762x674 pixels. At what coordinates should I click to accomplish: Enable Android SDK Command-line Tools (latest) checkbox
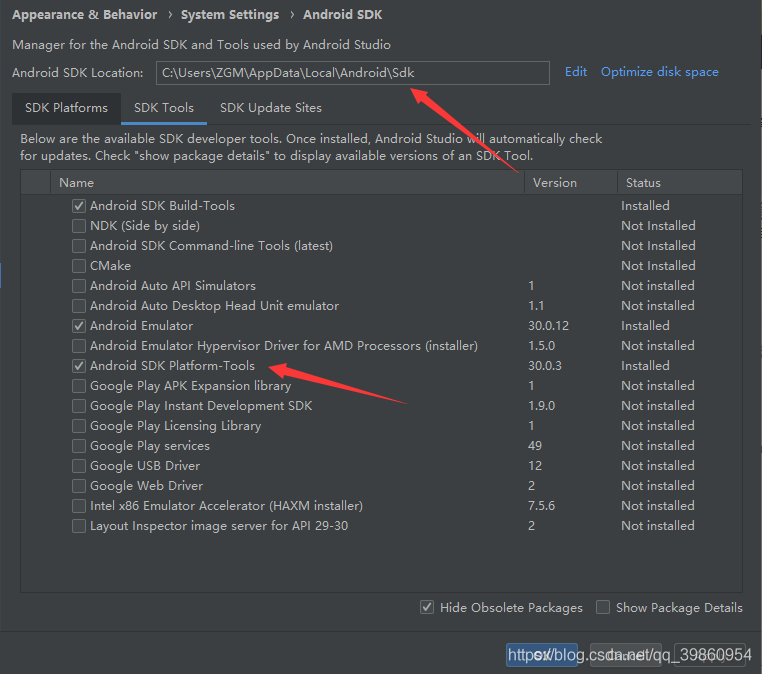79,246
